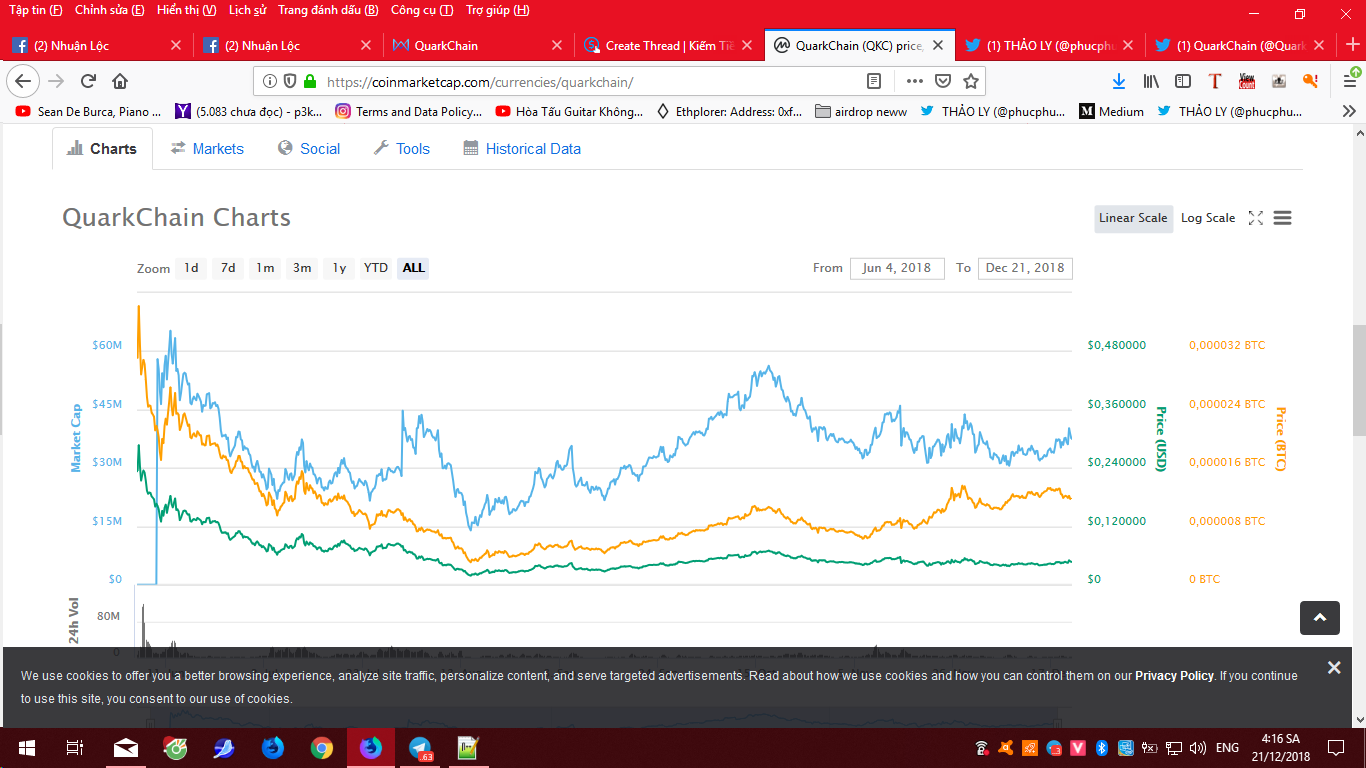Open the airdrop neww bookmark folder
This screenshot has width=1366, height=768.
point(861,111)
